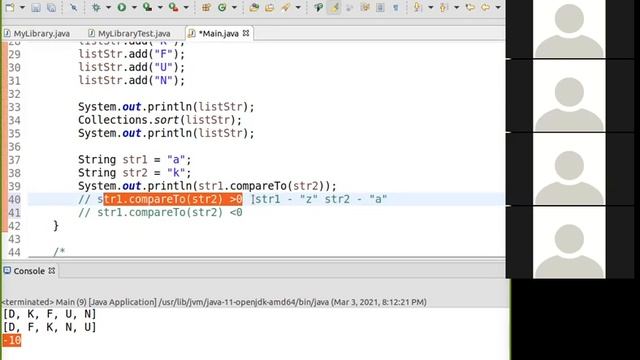Screen dimensions: 640x360
Task: Click the New file toolbar icon
Action: pos(10,7)
